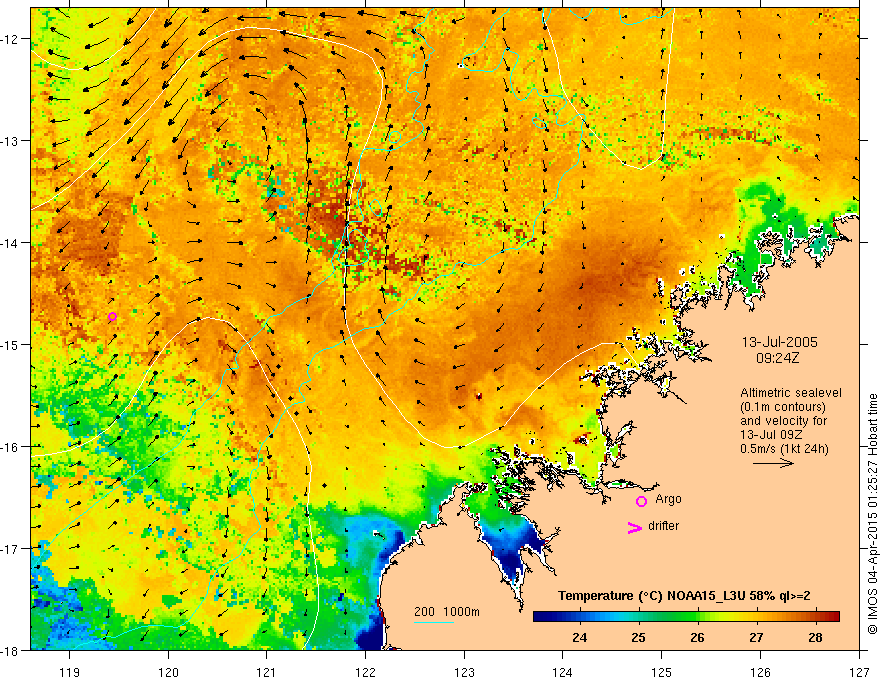Click the 'drifter' legend label
The height and width of the screenshot is (680, 880).
pyautogui.click(x=663, y=526)
